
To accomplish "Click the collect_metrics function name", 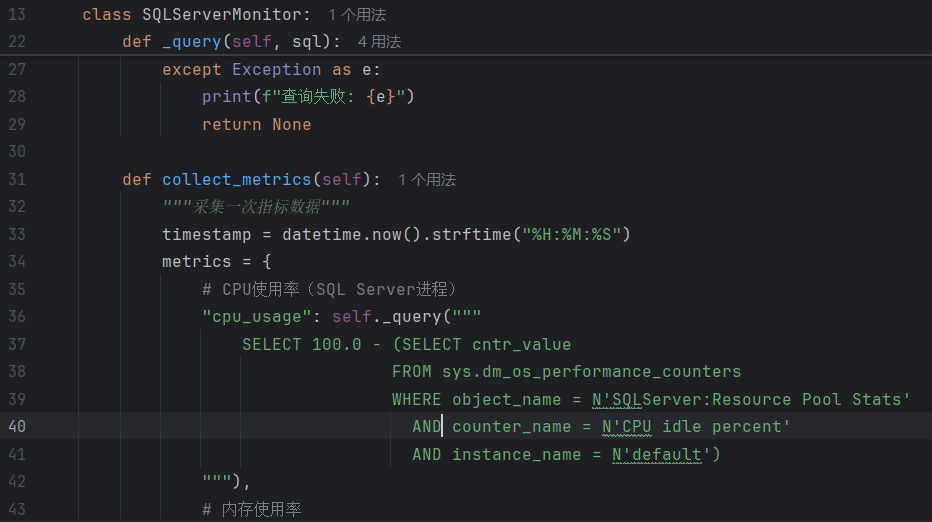I will 237,180.
